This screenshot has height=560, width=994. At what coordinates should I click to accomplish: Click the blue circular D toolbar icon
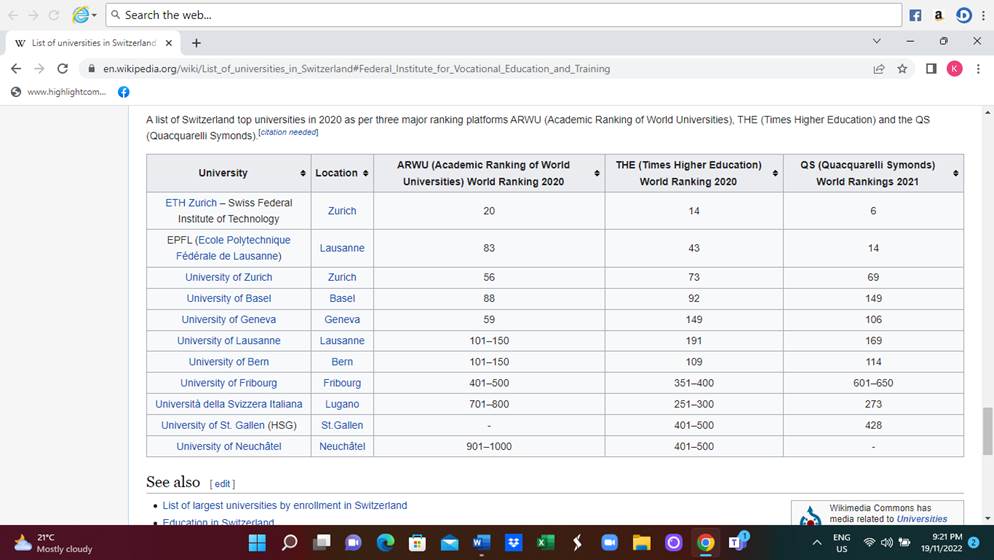point(964,15)
